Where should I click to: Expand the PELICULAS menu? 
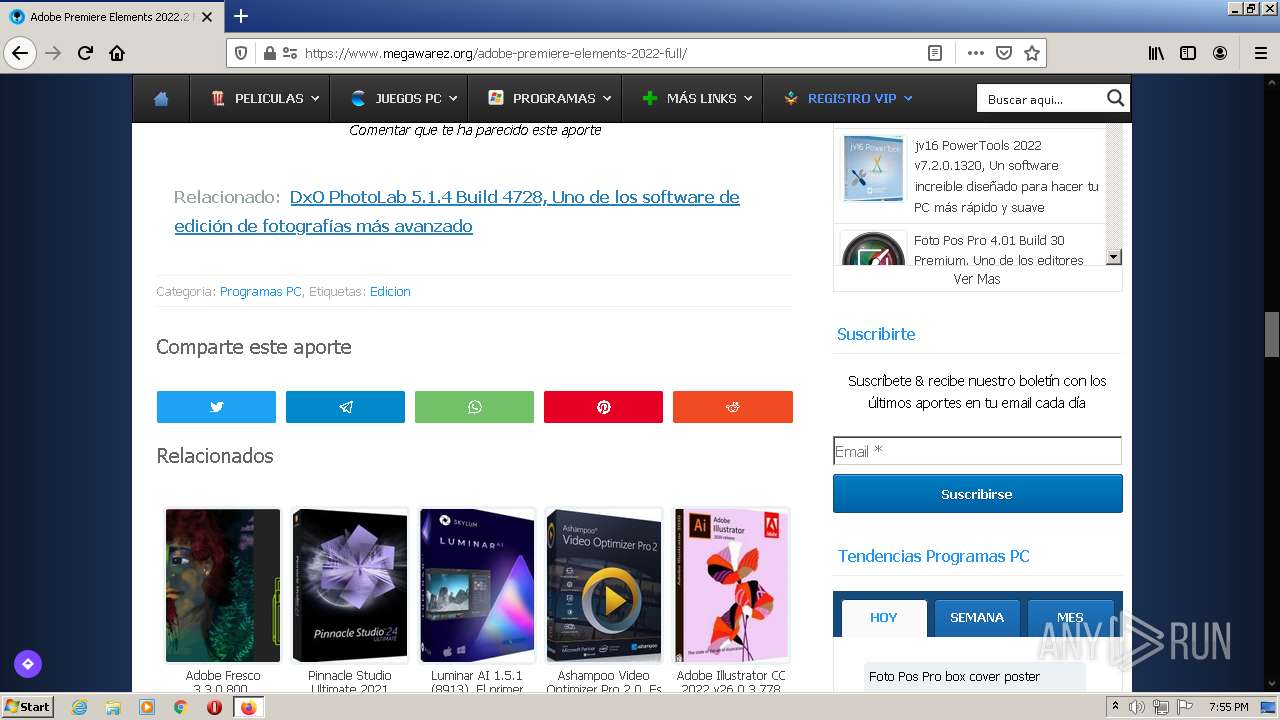(x=265, y=99)
